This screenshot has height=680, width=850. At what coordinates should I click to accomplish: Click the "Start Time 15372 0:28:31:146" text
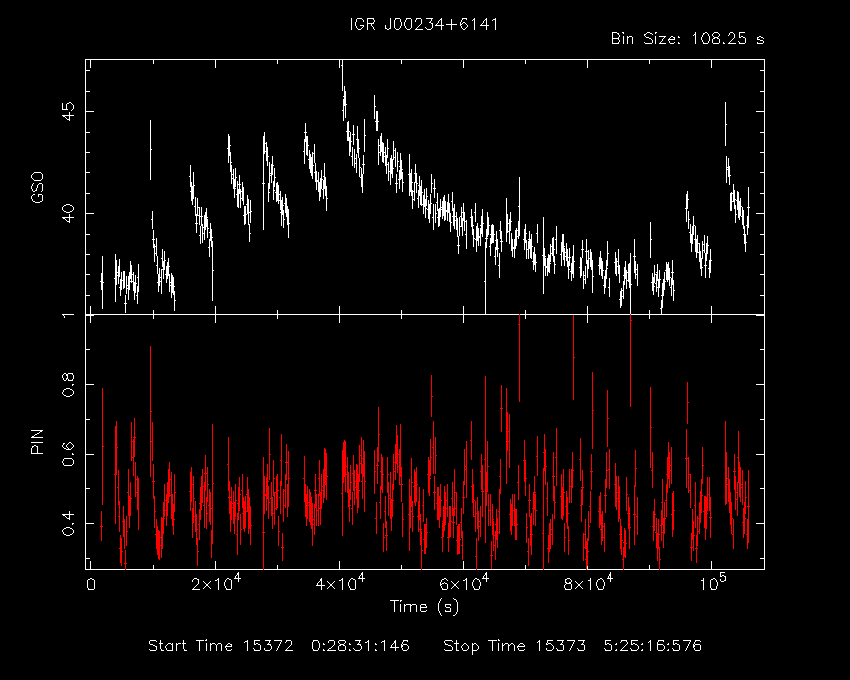tap(279, 646)
